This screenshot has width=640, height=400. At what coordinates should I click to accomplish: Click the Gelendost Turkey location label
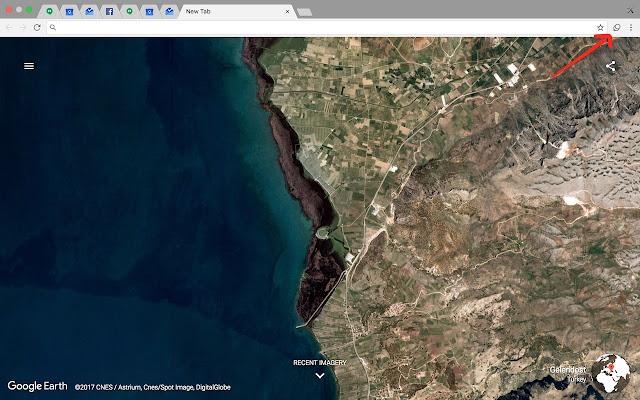pos(568,374)
